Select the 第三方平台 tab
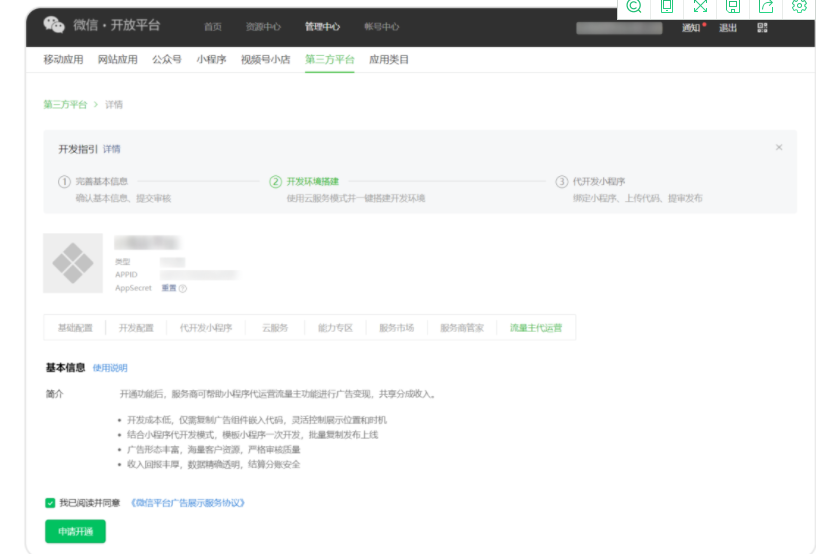 [330, 60]
